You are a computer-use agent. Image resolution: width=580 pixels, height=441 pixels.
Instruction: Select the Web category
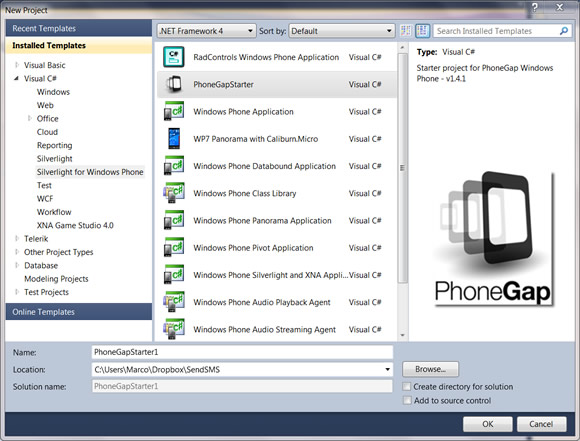[45, 105]
